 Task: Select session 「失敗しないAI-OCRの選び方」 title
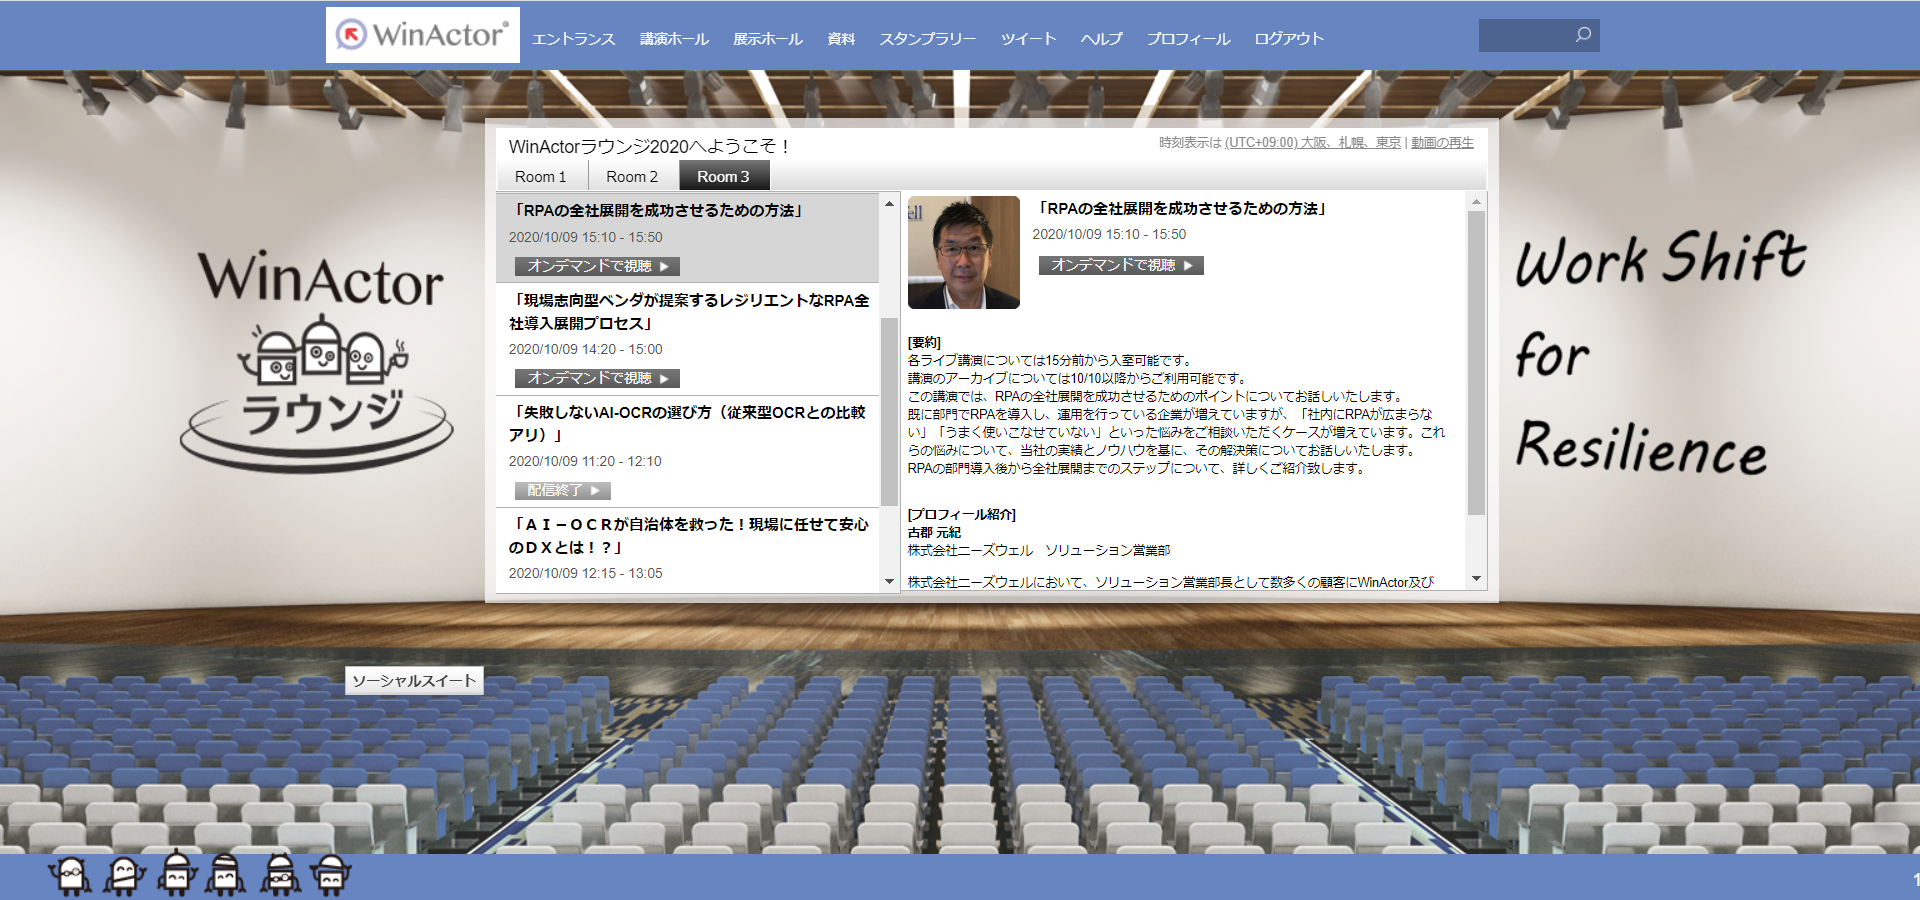tap(687, 424)
